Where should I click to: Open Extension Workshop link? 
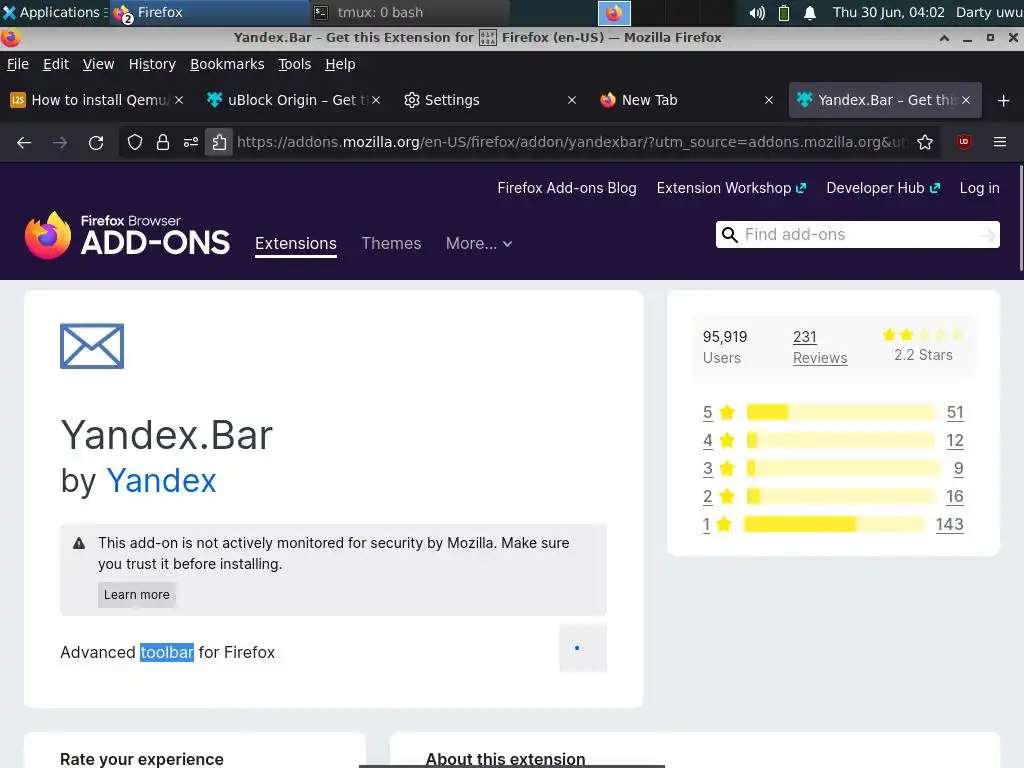(731, 188)
